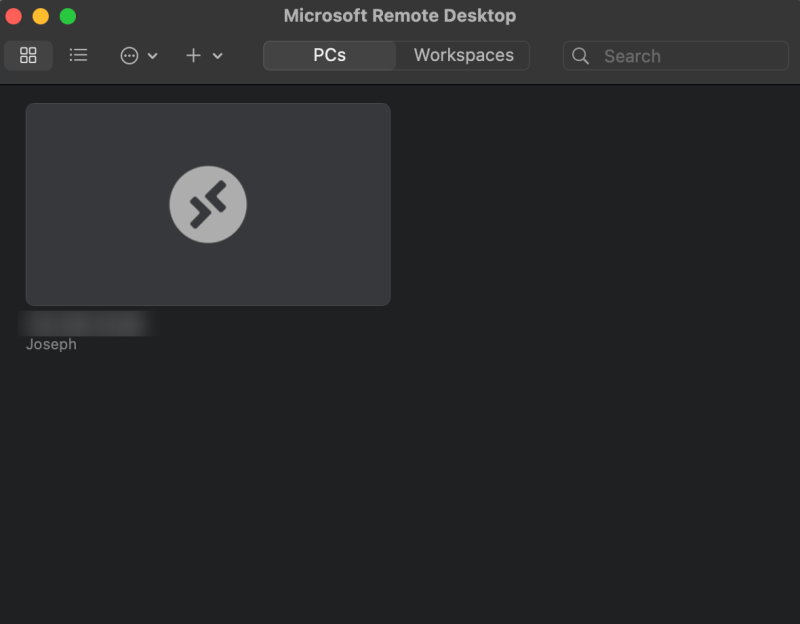Open the Workspaces tab

pos(461,55)
